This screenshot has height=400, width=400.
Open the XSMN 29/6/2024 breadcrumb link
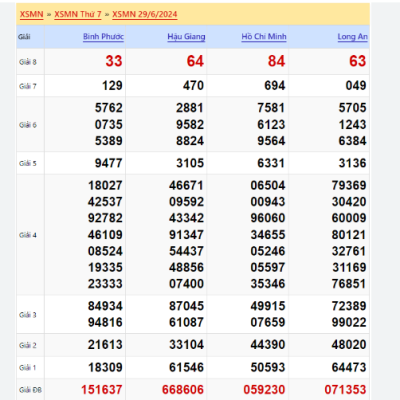(145, 14)
